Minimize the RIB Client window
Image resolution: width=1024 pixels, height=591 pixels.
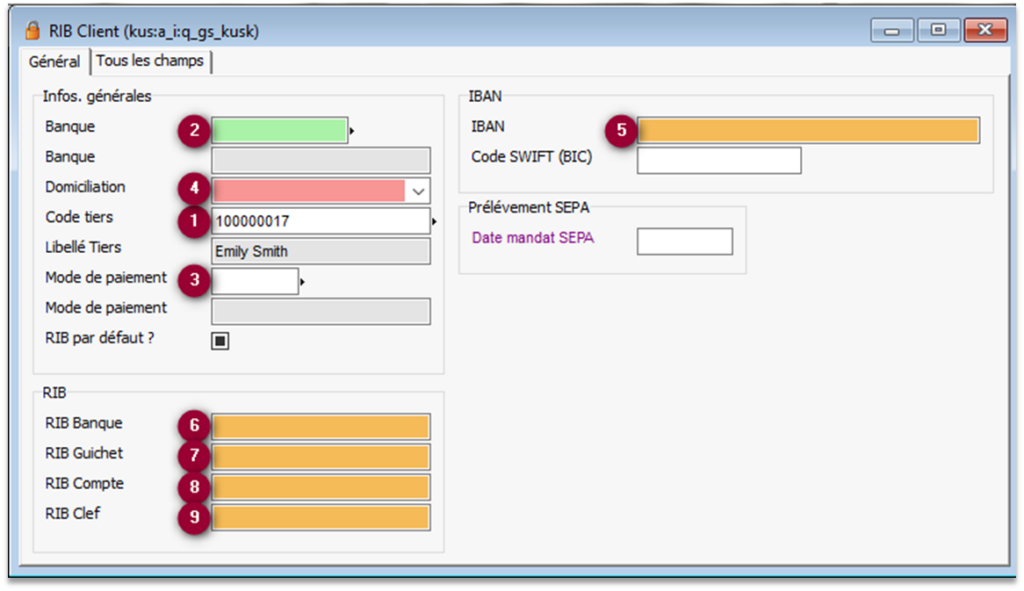coord(892,30)
